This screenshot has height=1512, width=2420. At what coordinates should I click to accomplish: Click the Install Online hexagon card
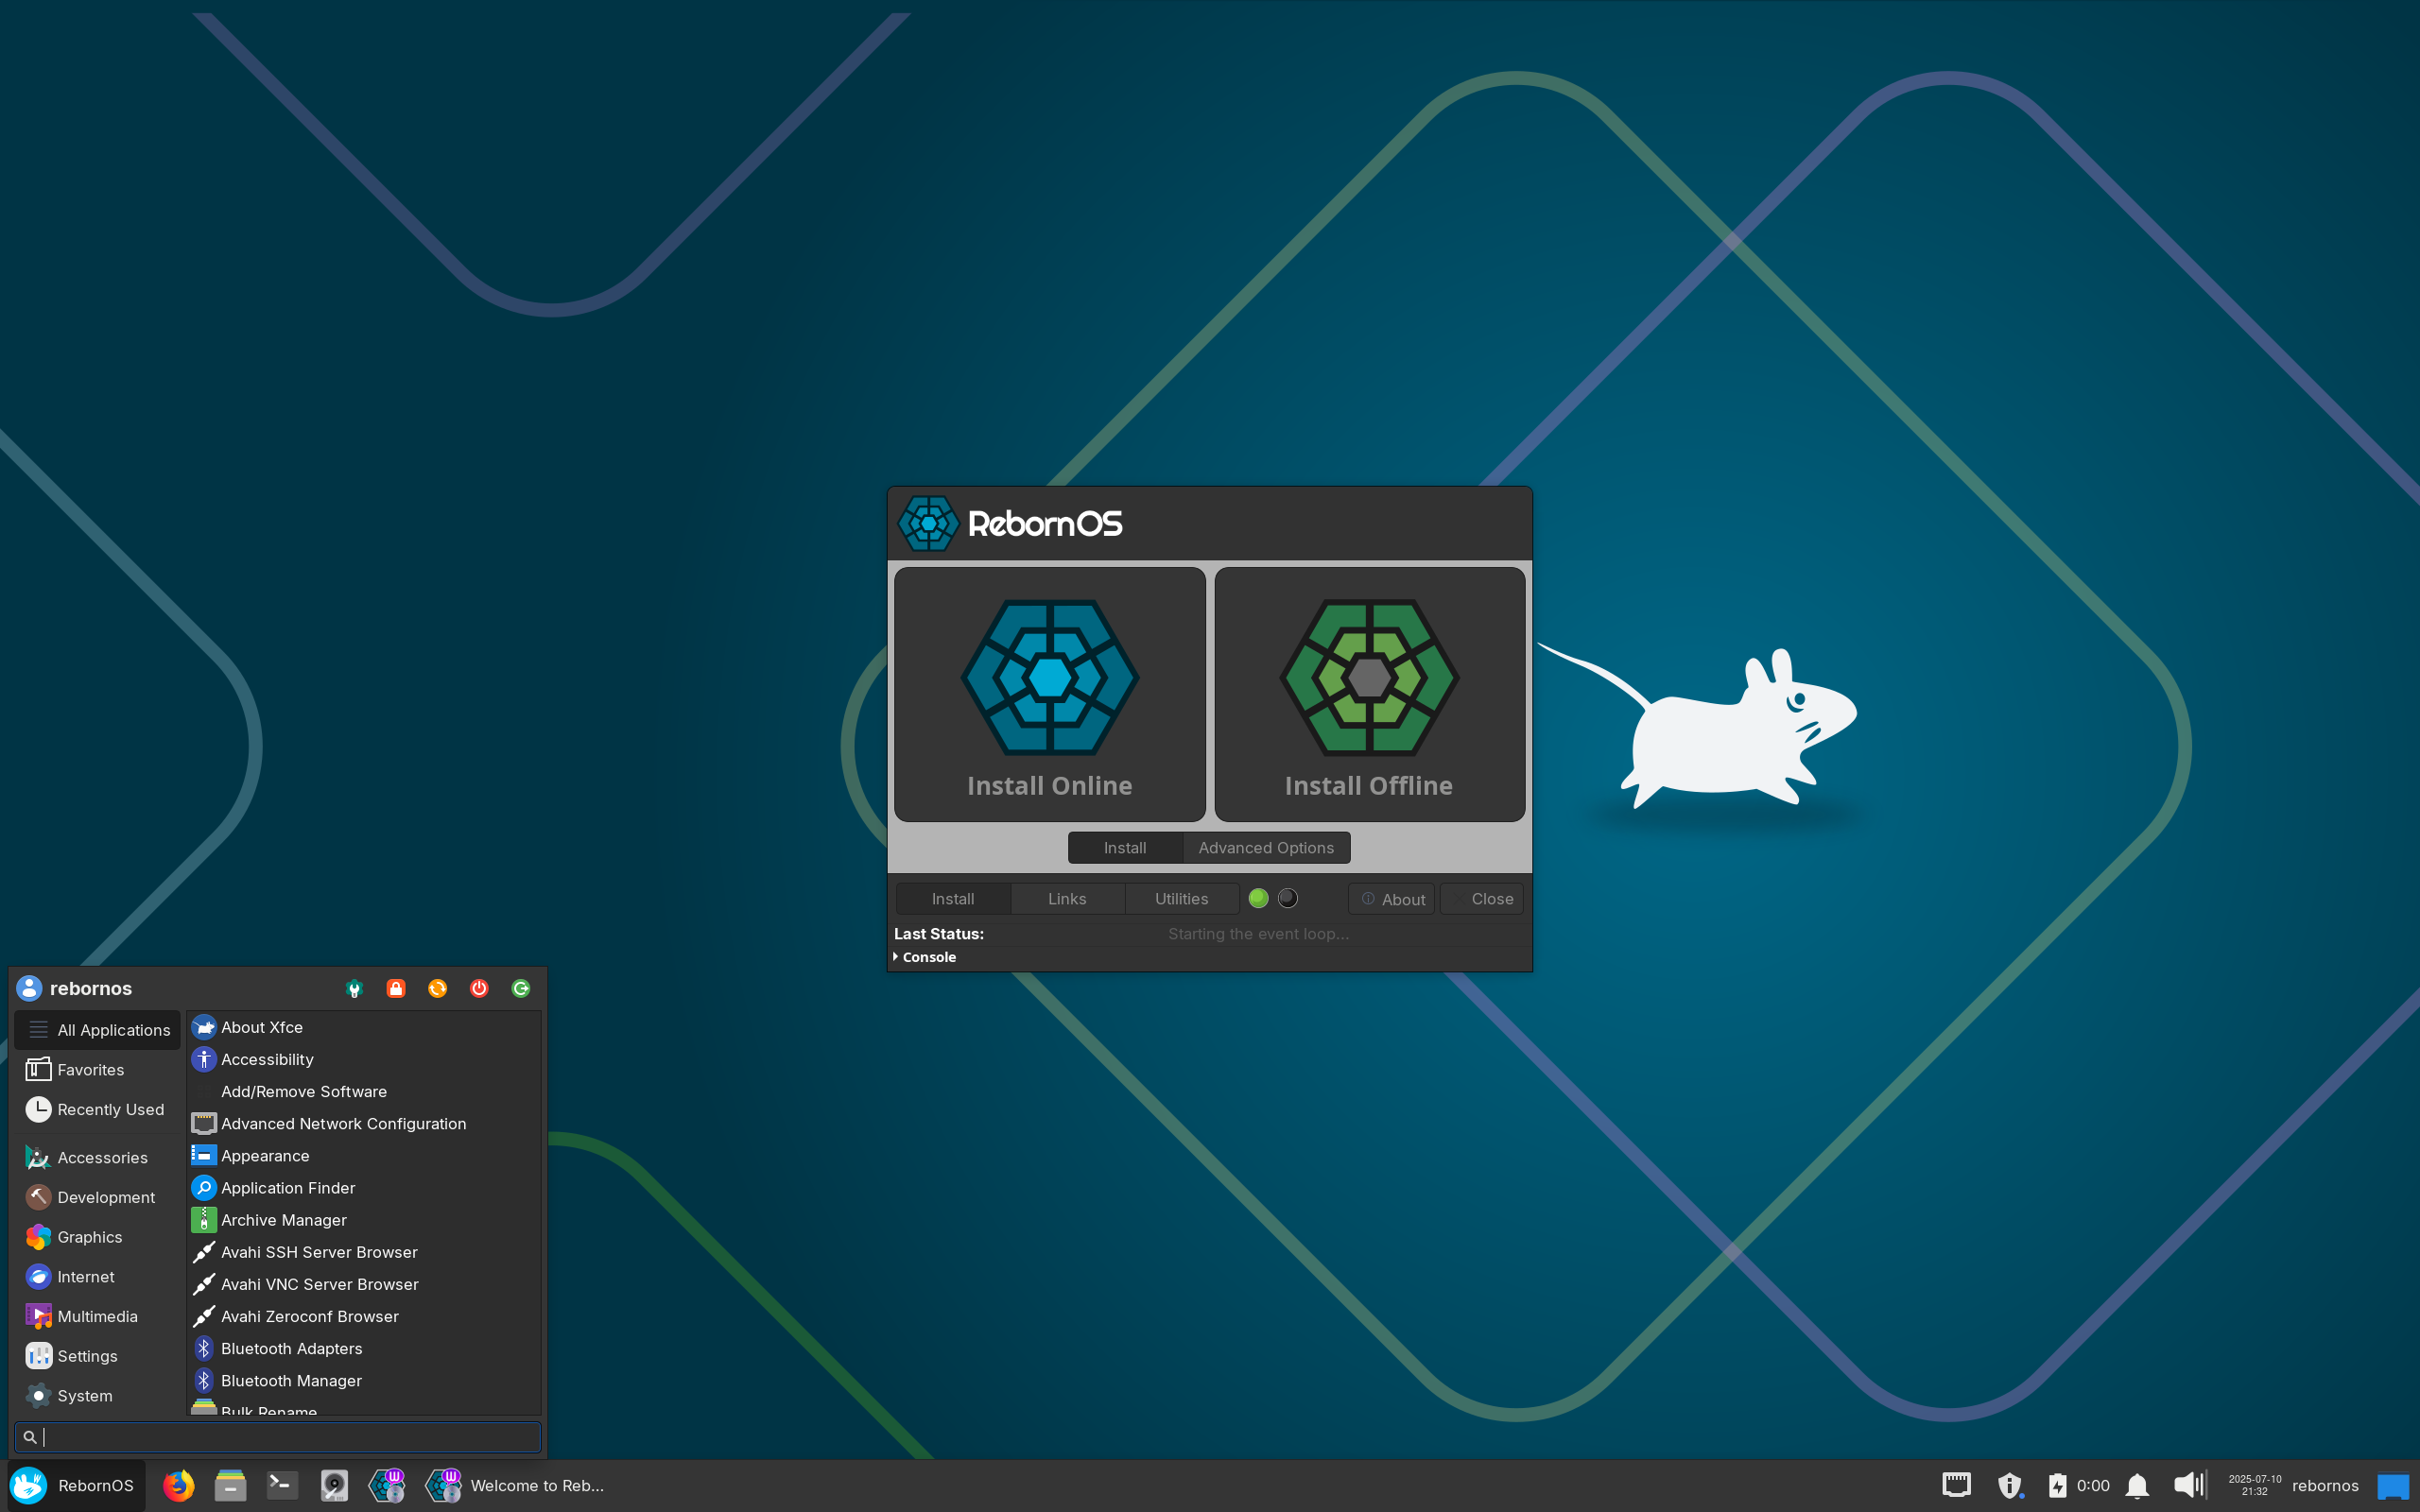1049,694
